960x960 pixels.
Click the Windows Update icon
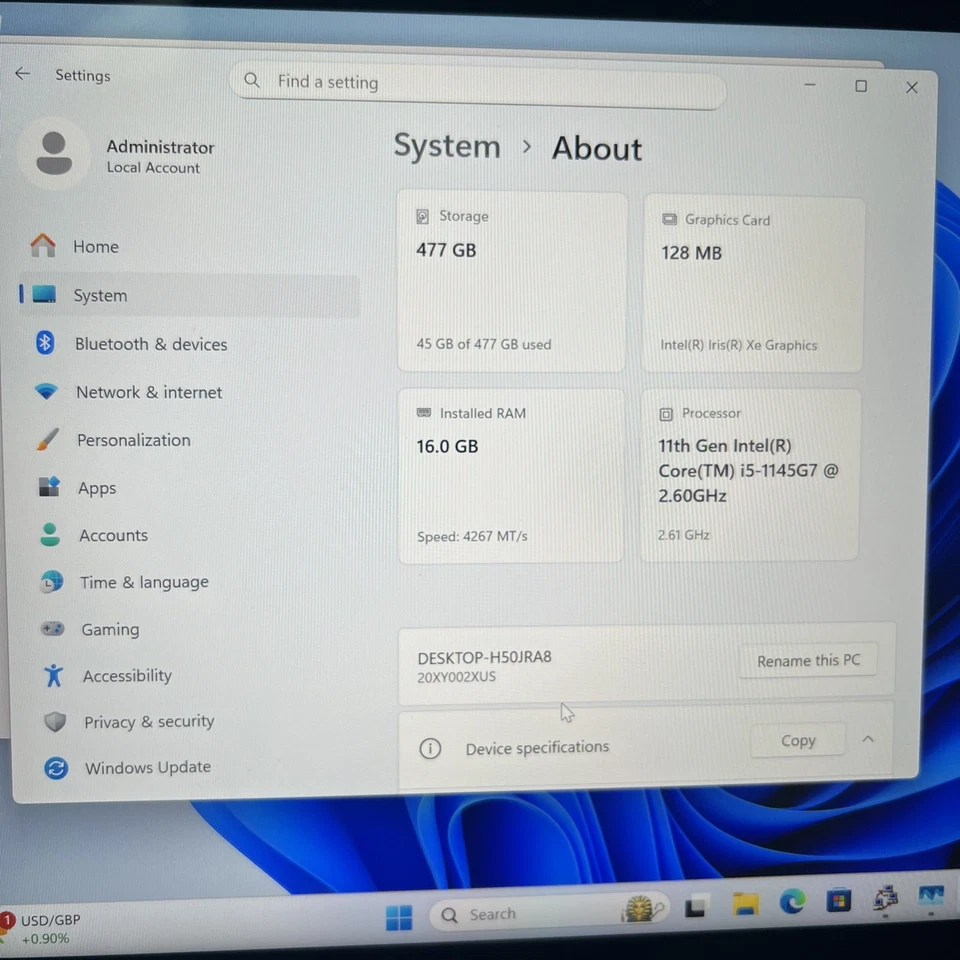coord(46,767)
